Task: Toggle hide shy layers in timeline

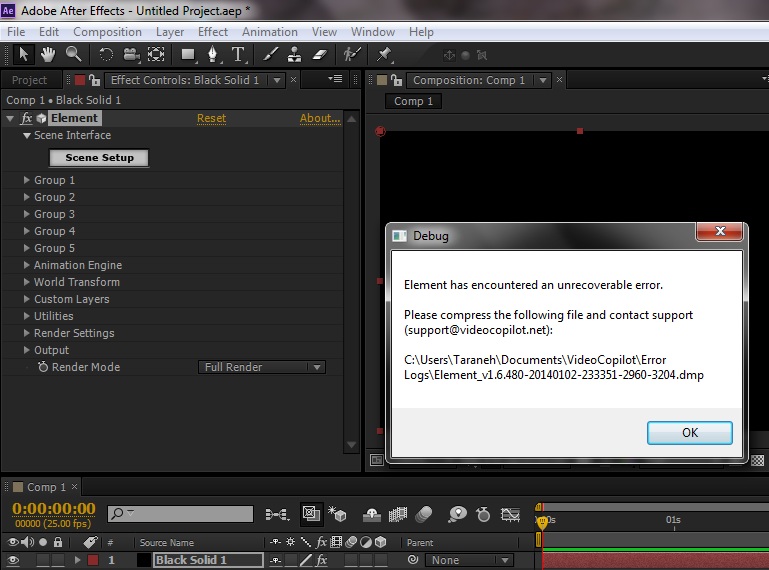Action: click(x=371, y=514)
